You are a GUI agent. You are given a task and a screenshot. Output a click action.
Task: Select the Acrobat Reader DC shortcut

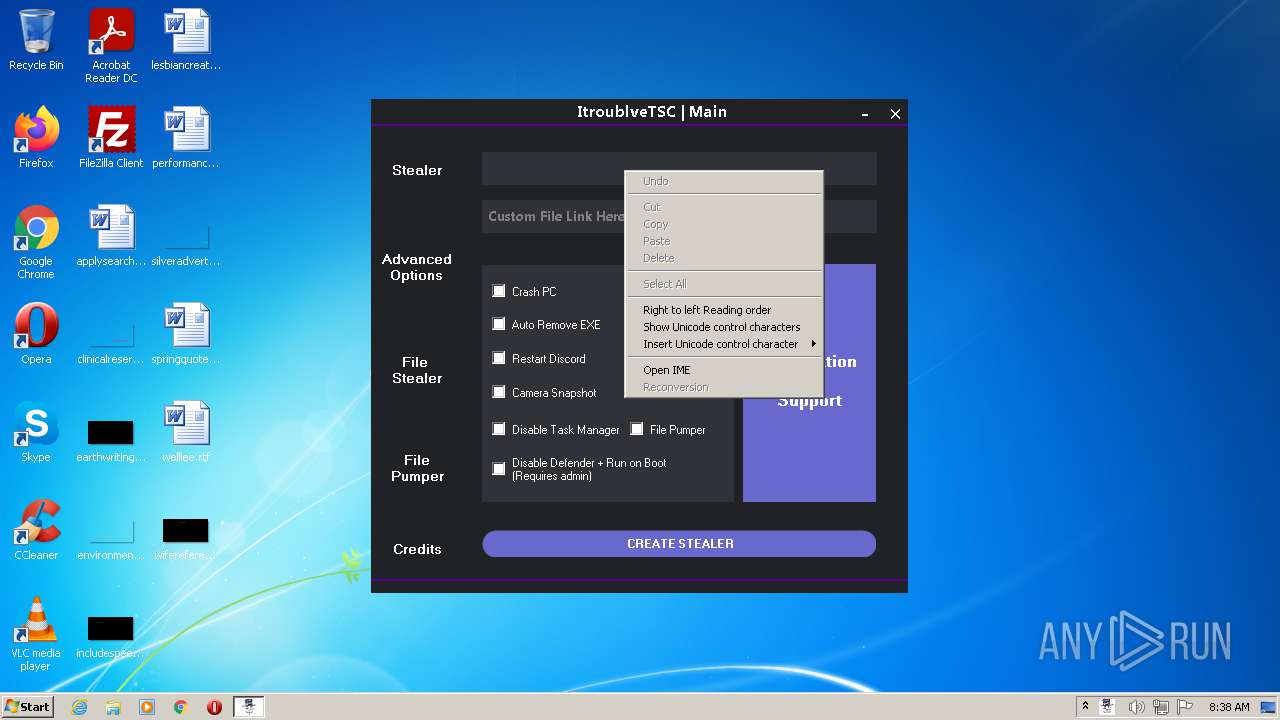click(111, 46)
